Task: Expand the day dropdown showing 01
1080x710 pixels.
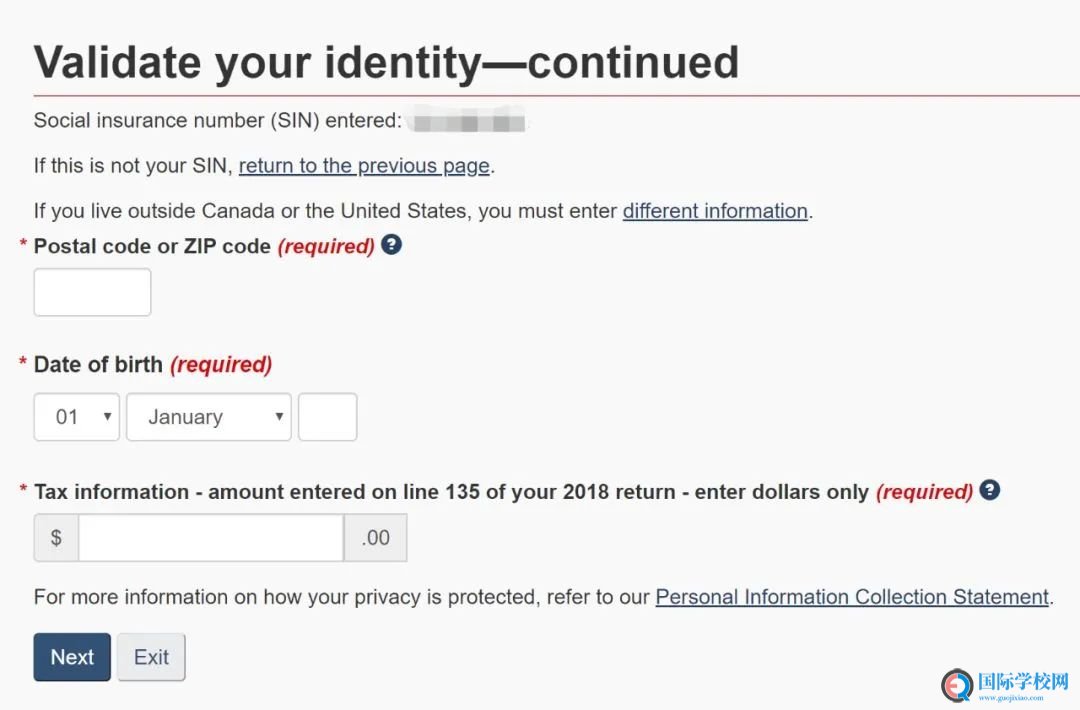Action: coord(76,417)
